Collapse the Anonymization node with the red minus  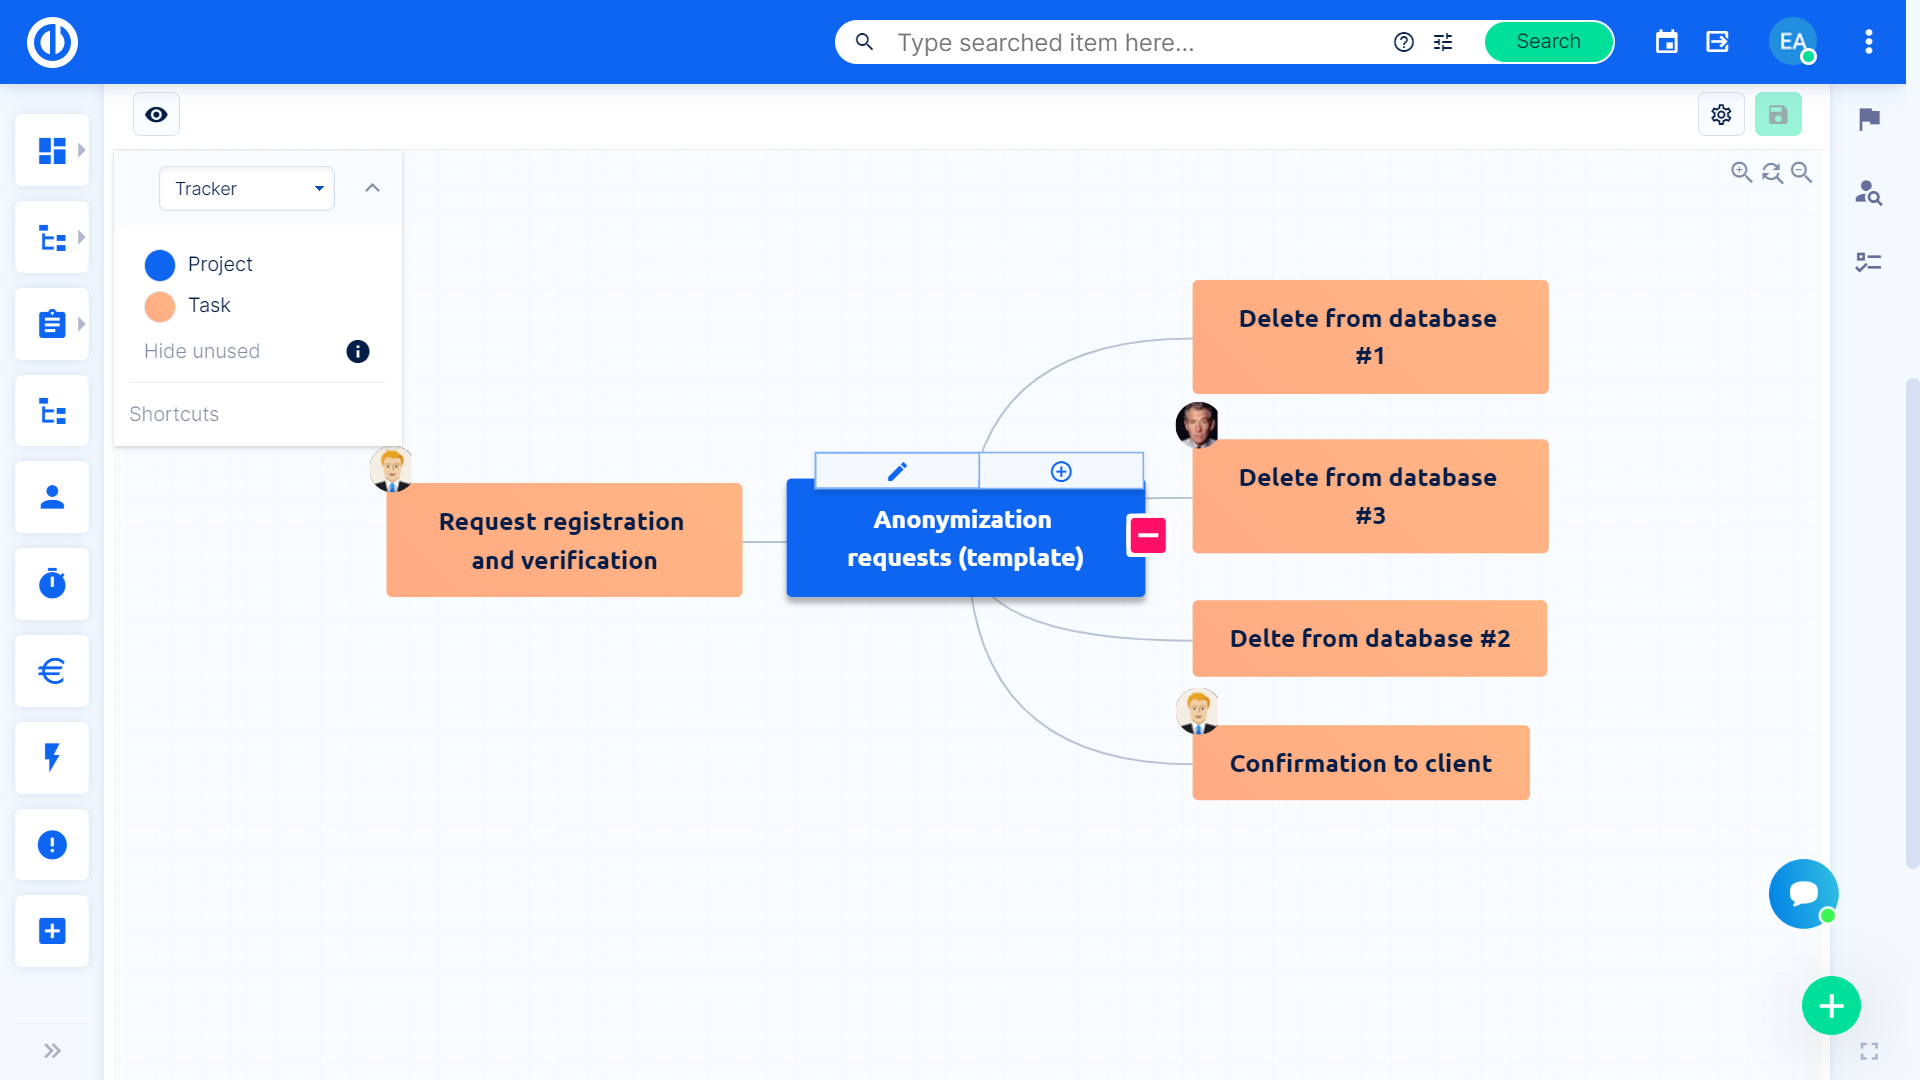pyautogui.click(x=1148, y=535)
